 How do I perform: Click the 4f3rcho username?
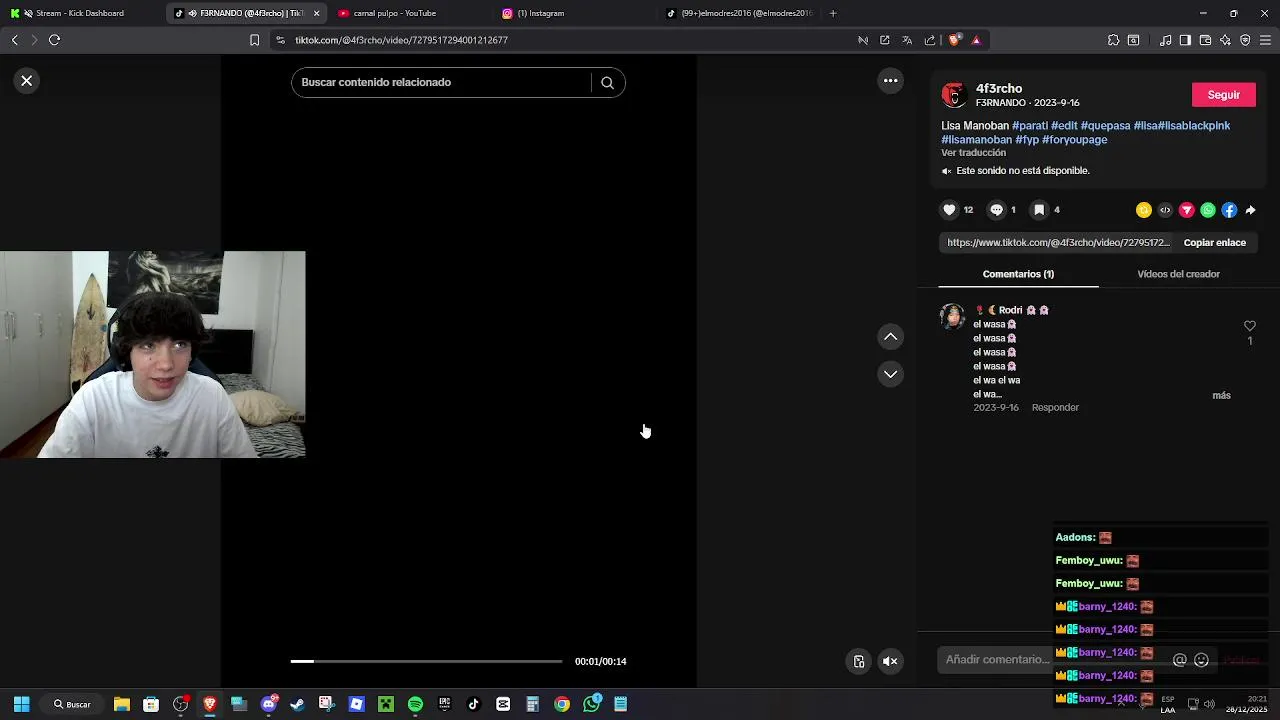pos(999,89)
